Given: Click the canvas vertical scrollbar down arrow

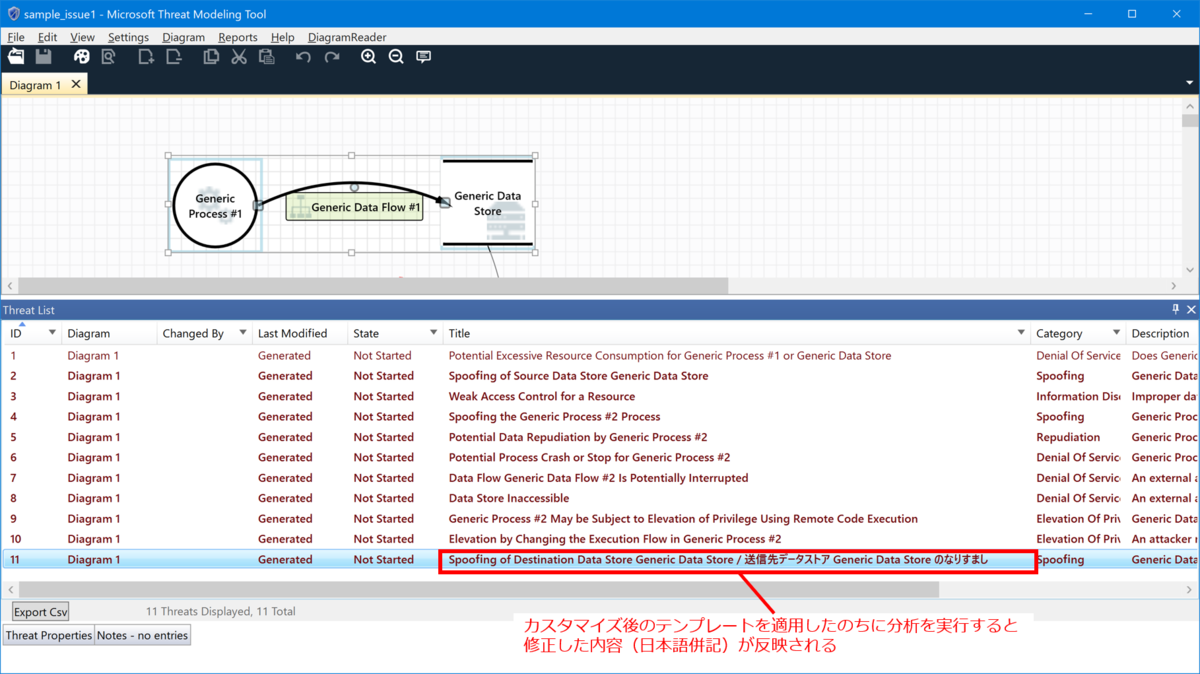Looking at the screenshot, I should click(1190, 270).
